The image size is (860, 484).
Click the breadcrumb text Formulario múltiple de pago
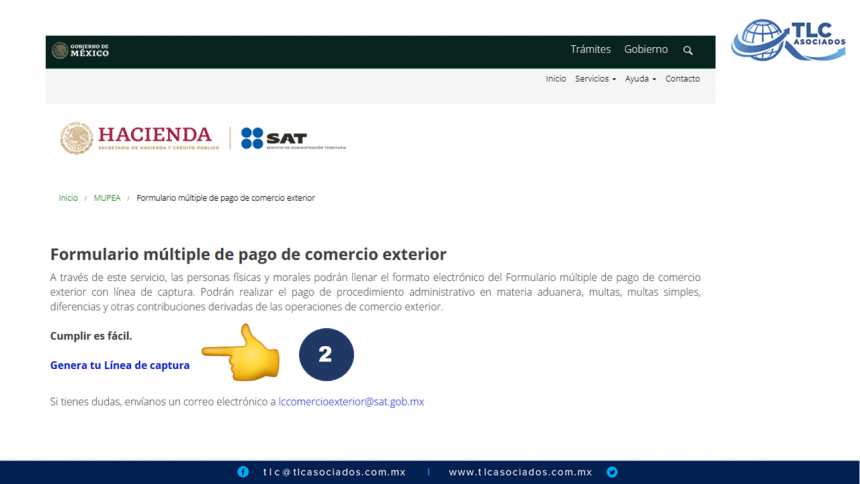click(225, 198)
